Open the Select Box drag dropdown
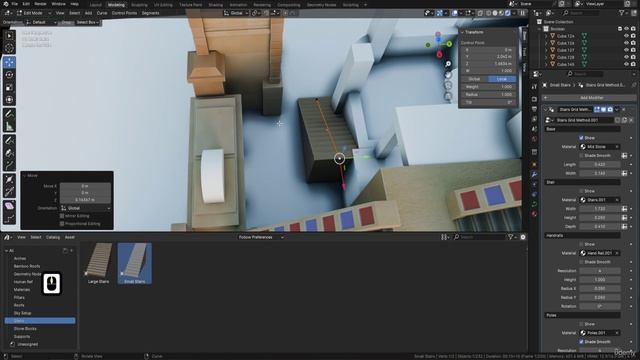The image size is (640, 360). pos(87,22)
